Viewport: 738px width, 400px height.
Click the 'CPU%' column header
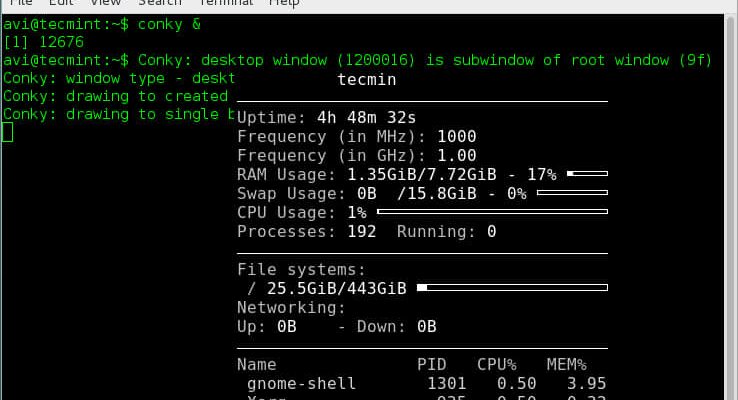click(497, 365)
